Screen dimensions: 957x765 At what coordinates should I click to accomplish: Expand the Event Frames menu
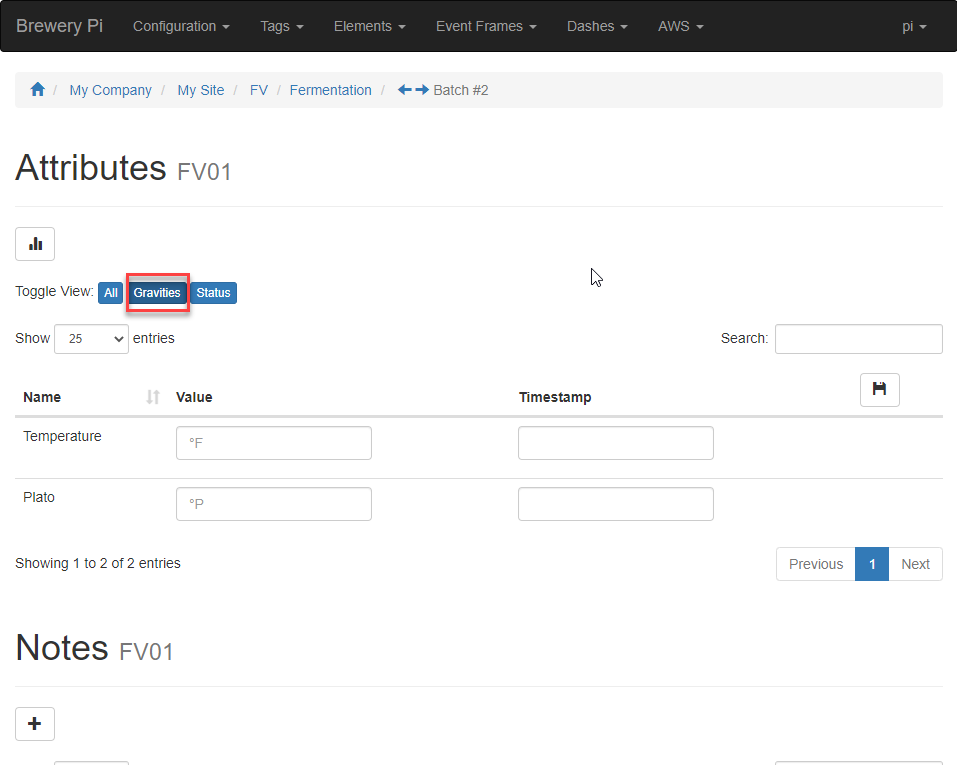(x=486, y=26)
